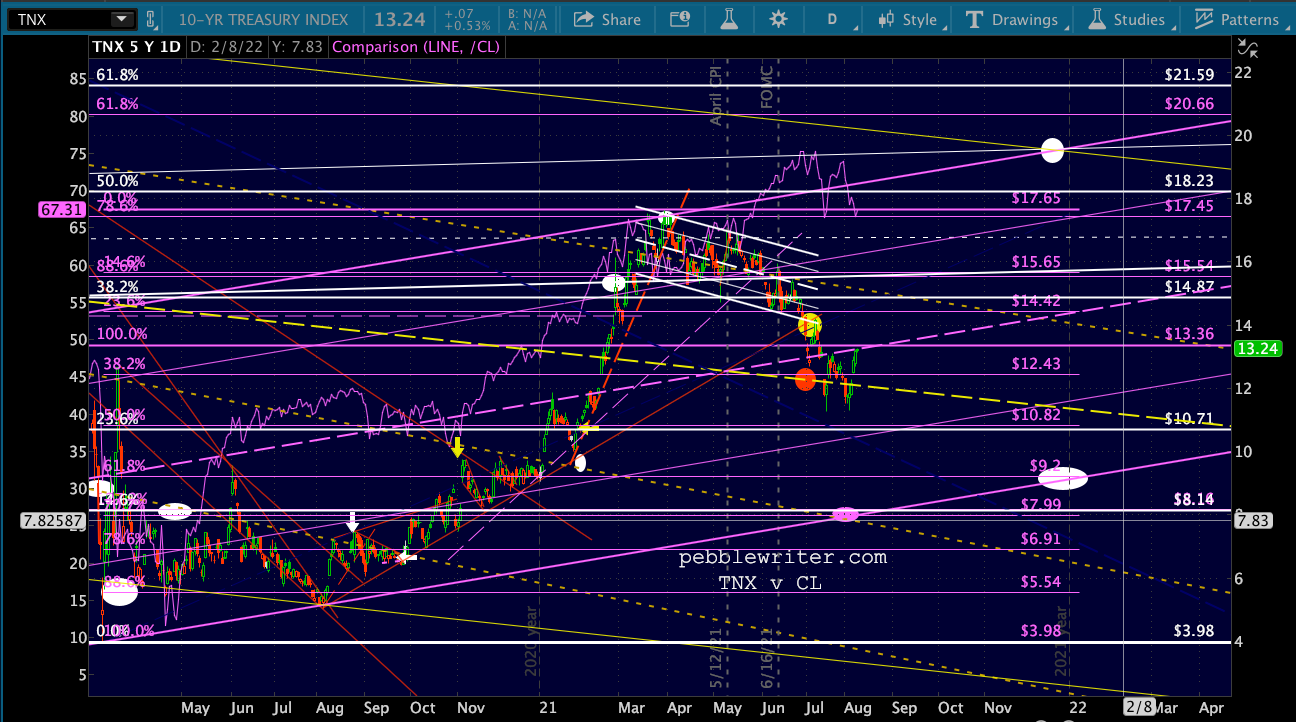Viewport: 1296px width, 722px height.
Task: Click the flask icon left of the gear
Action: coord(729,19)
